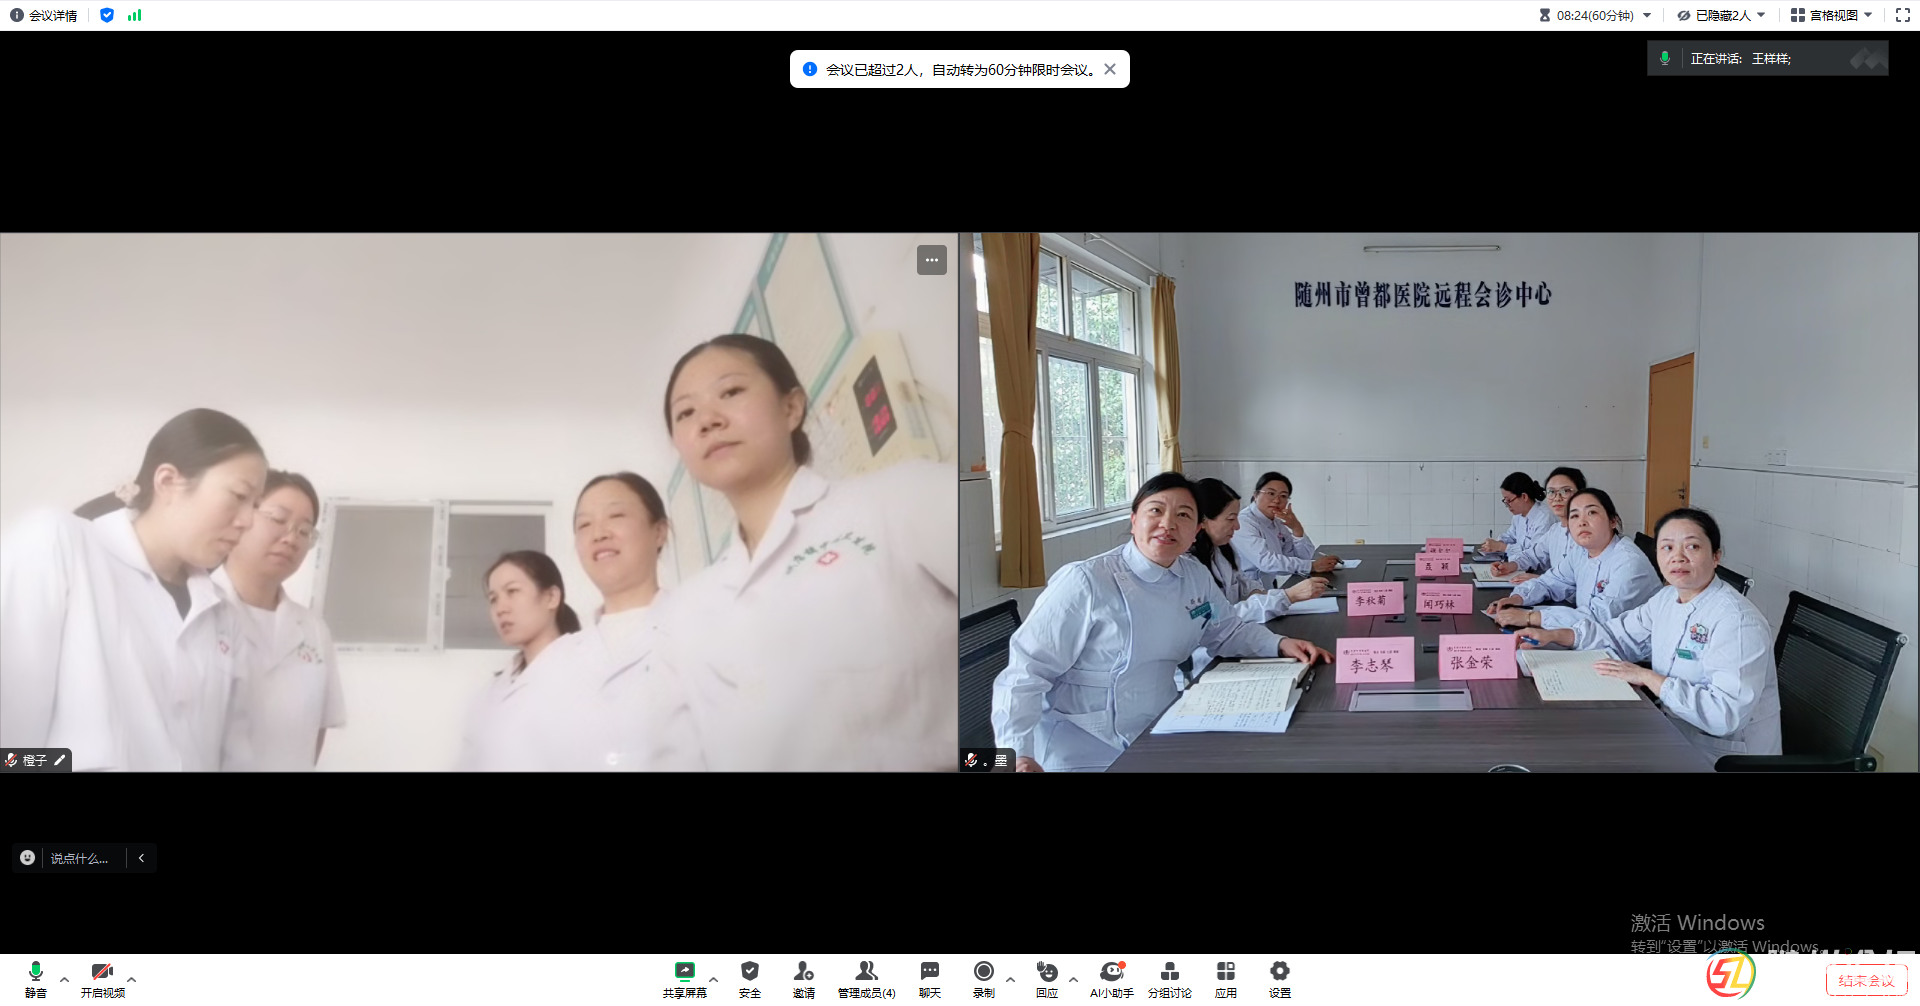
Task: Click the 说点什么 chat input field
Action: click(80, 858)
